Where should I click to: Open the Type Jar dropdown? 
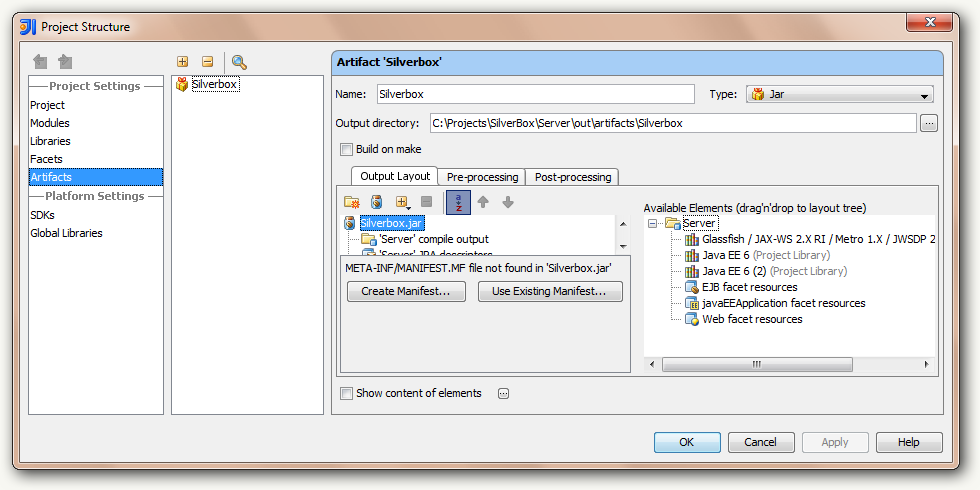point(839,94)
